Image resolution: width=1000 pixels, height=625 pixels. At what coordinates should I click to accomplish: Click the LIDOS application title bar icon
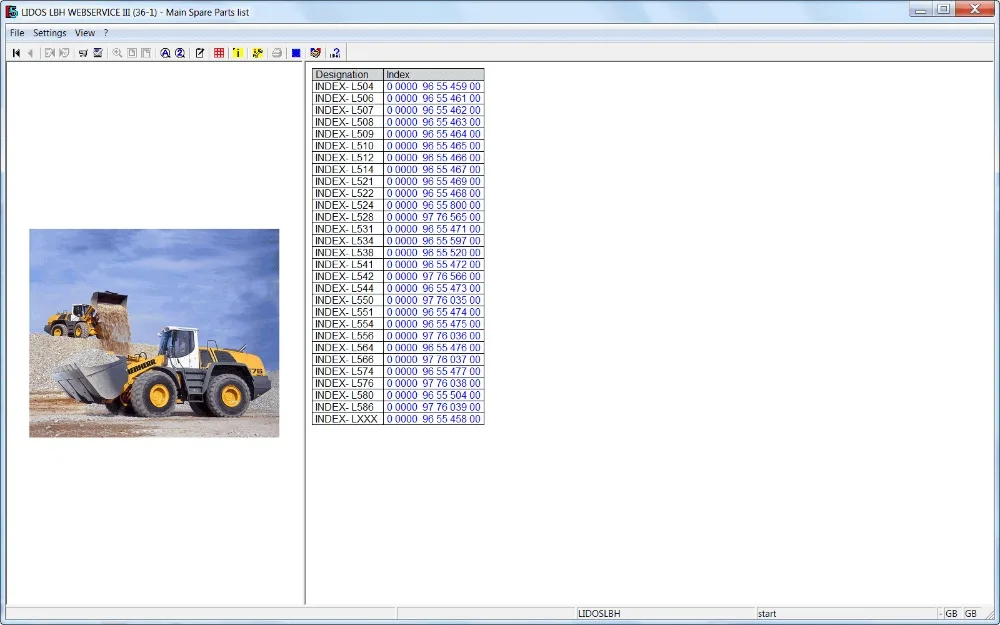[11, 11]
